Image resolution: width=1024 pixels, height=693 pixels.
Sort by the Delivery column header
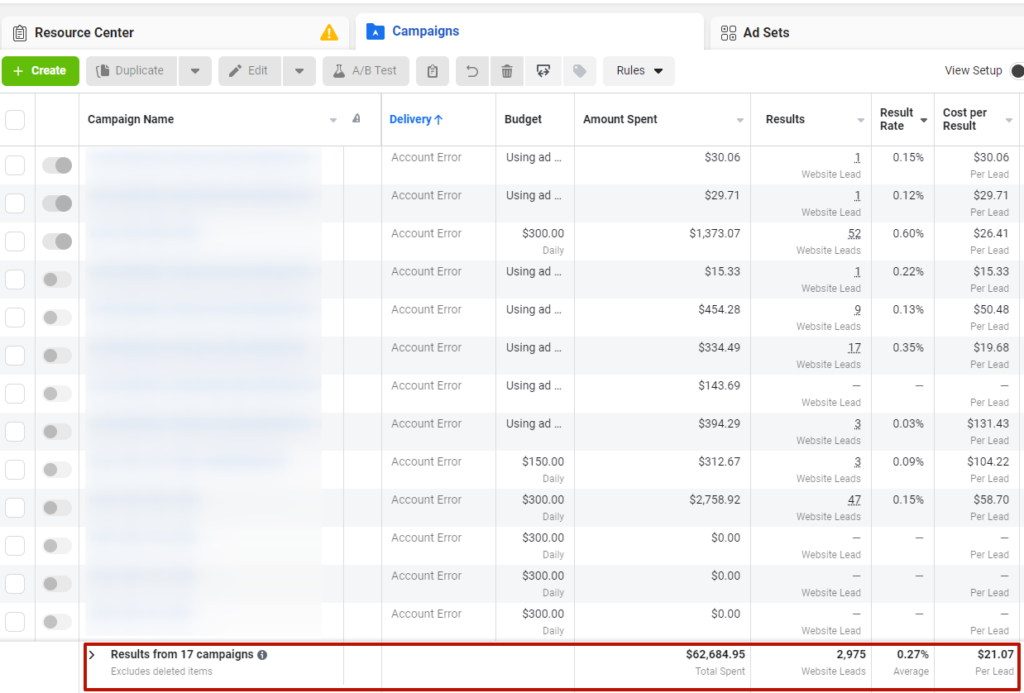[x=416, y=120]
